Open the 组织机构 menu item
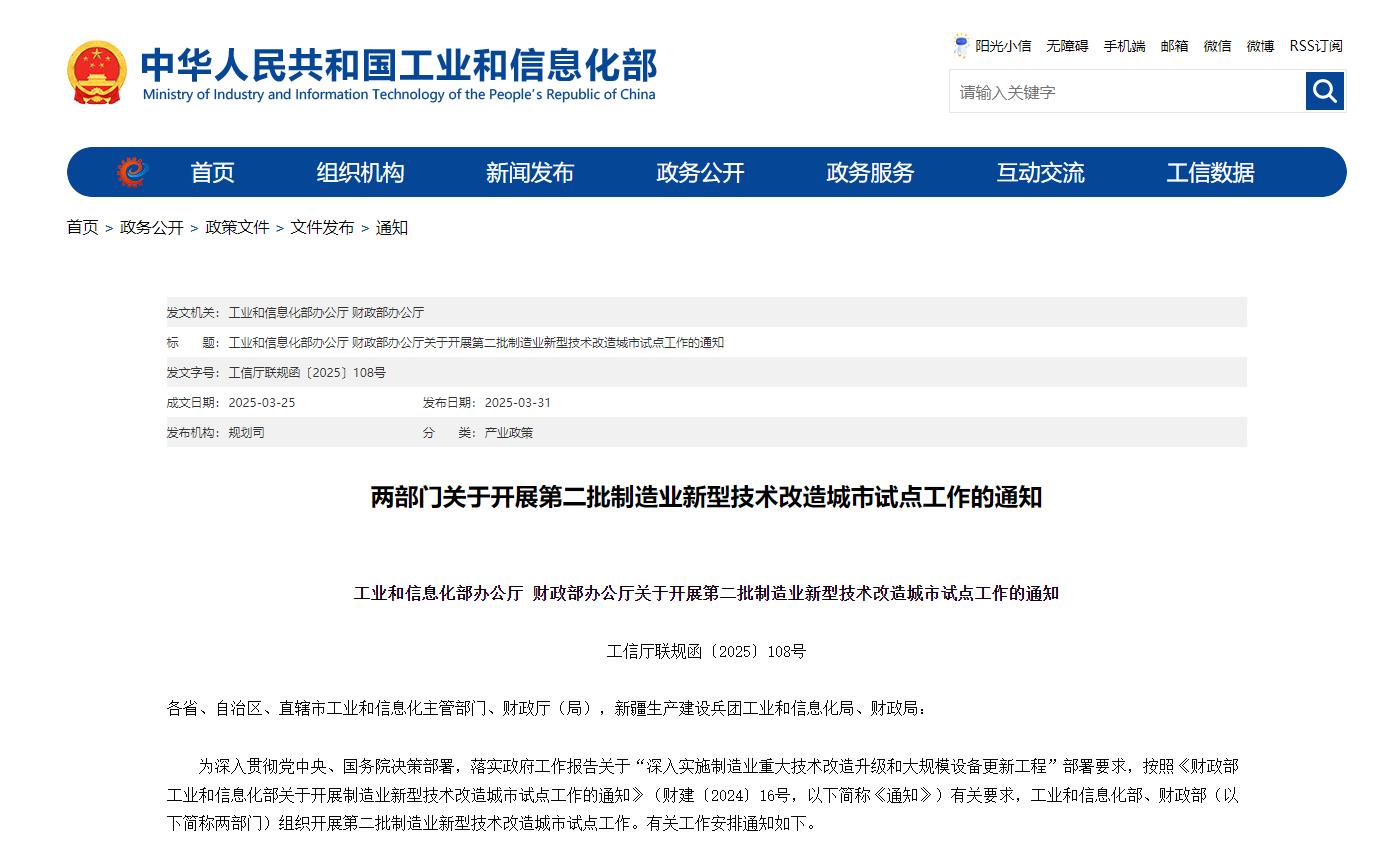This screenshot has height=858, width=1387. pos(360,173)
